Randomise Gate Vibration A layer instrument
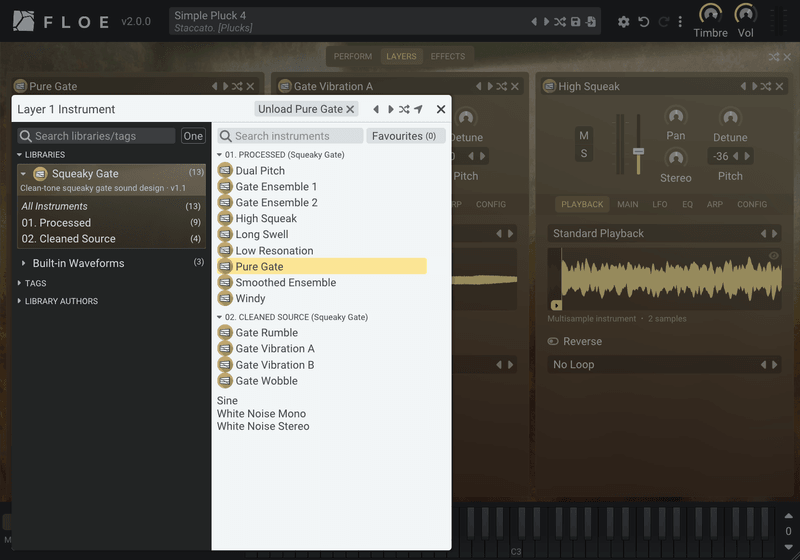800x560 pixels. pyautogui.click(x=502, y=86)
